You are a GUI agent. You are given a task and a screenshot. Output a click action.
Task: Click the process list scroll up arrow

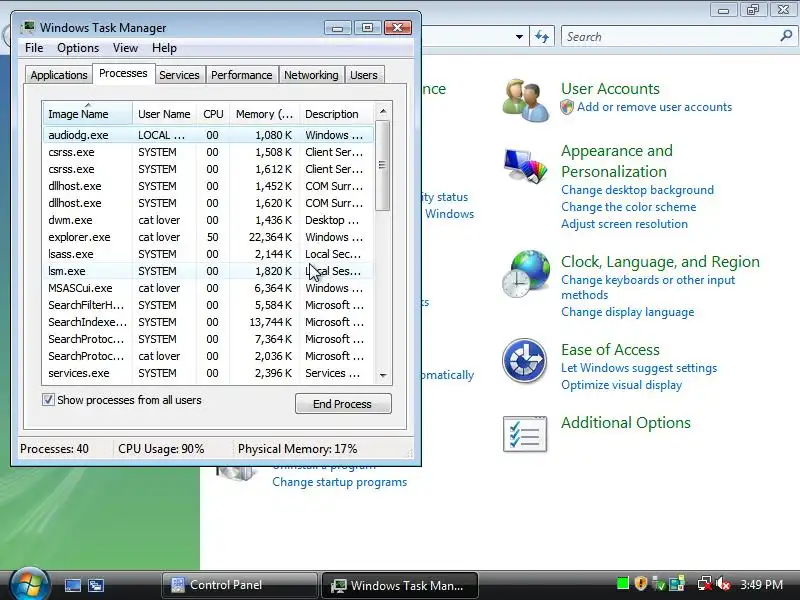point(383,111)
